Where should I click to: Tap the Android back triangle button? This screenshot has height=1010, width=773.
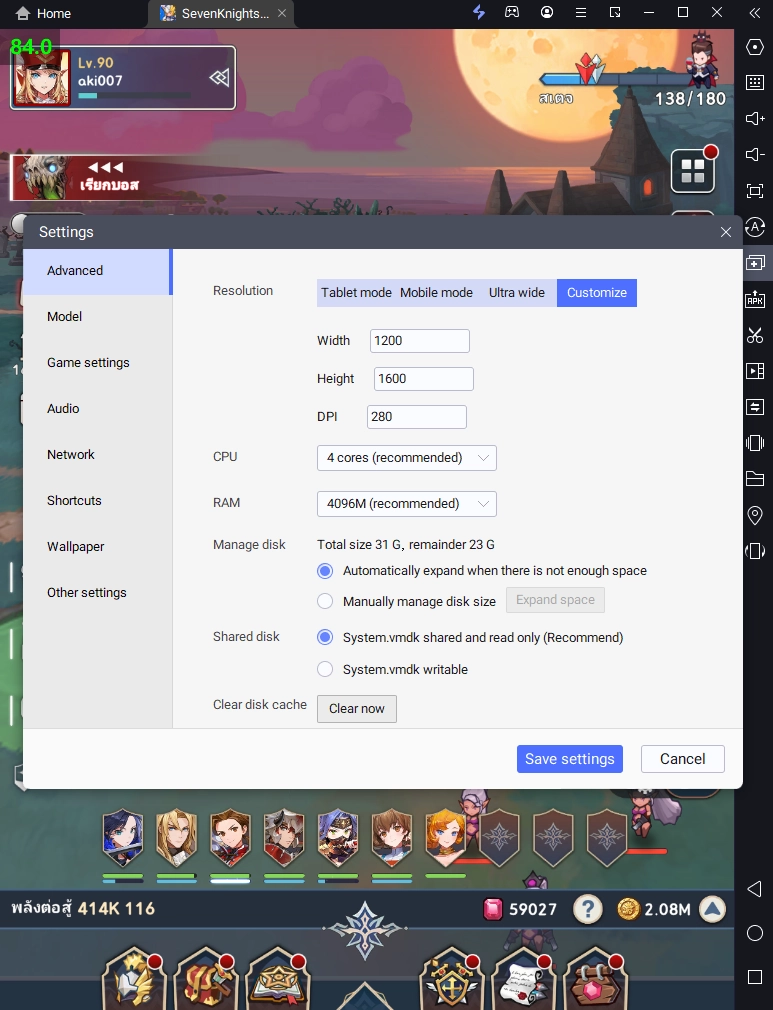[755, 889]
